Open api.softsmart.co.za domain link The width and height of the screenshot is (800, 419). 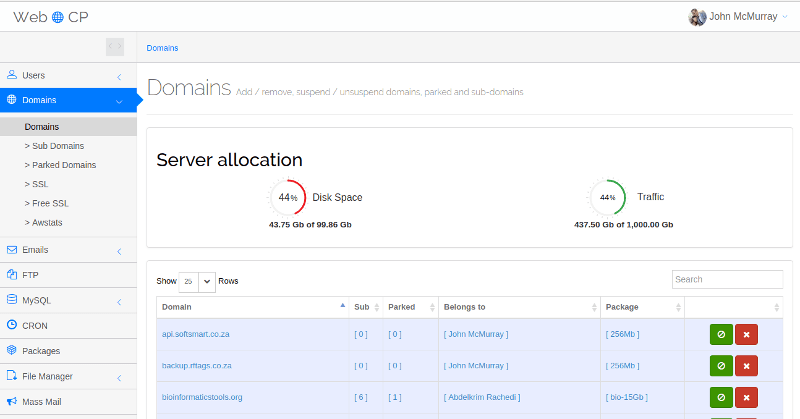(x=195, y=334)
